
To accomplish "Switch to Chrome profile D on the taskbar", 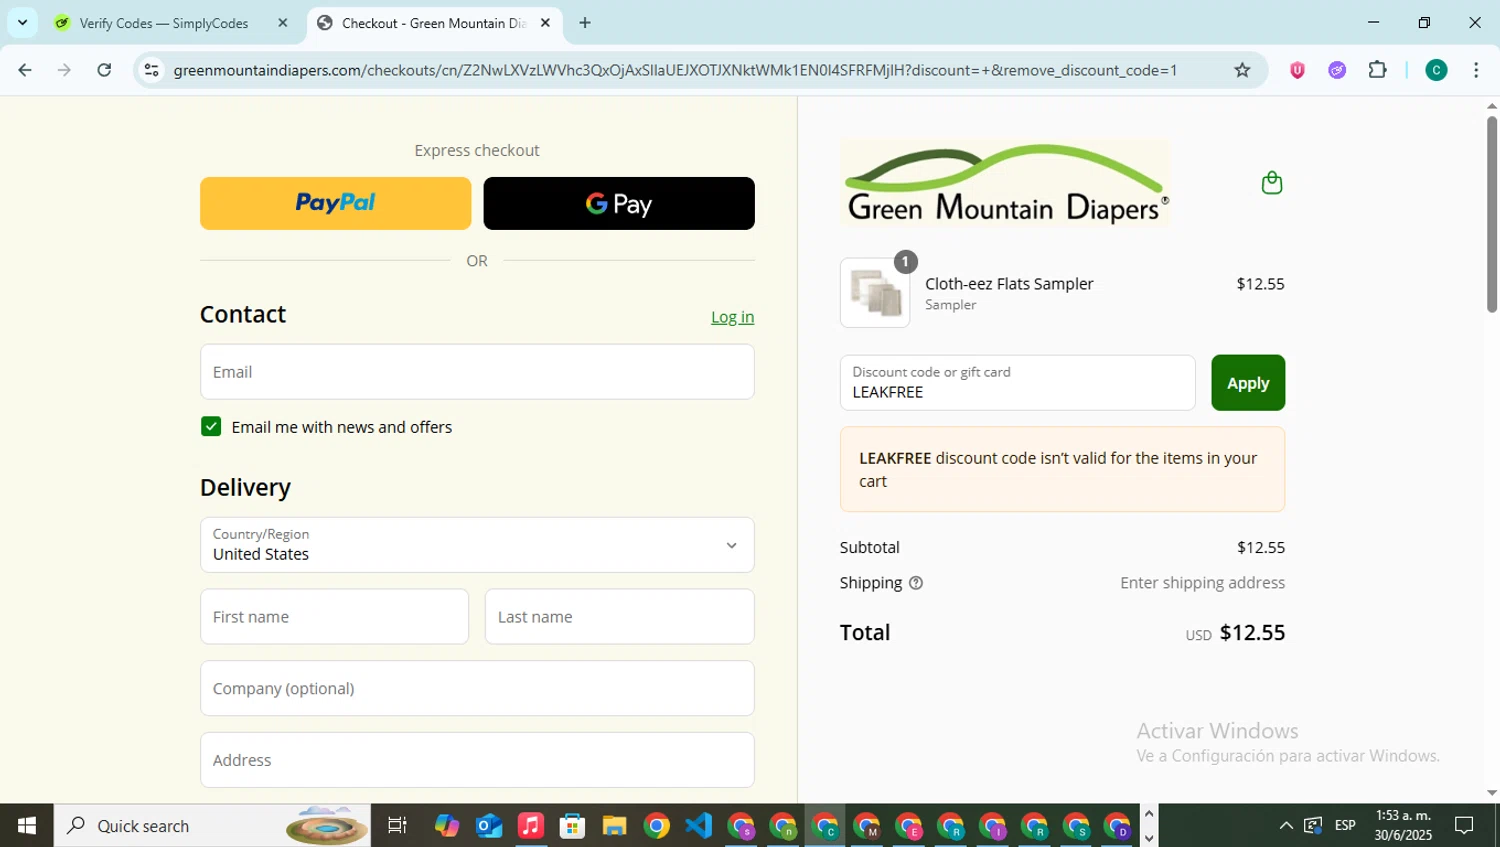I will click(x=1117, y=826).
